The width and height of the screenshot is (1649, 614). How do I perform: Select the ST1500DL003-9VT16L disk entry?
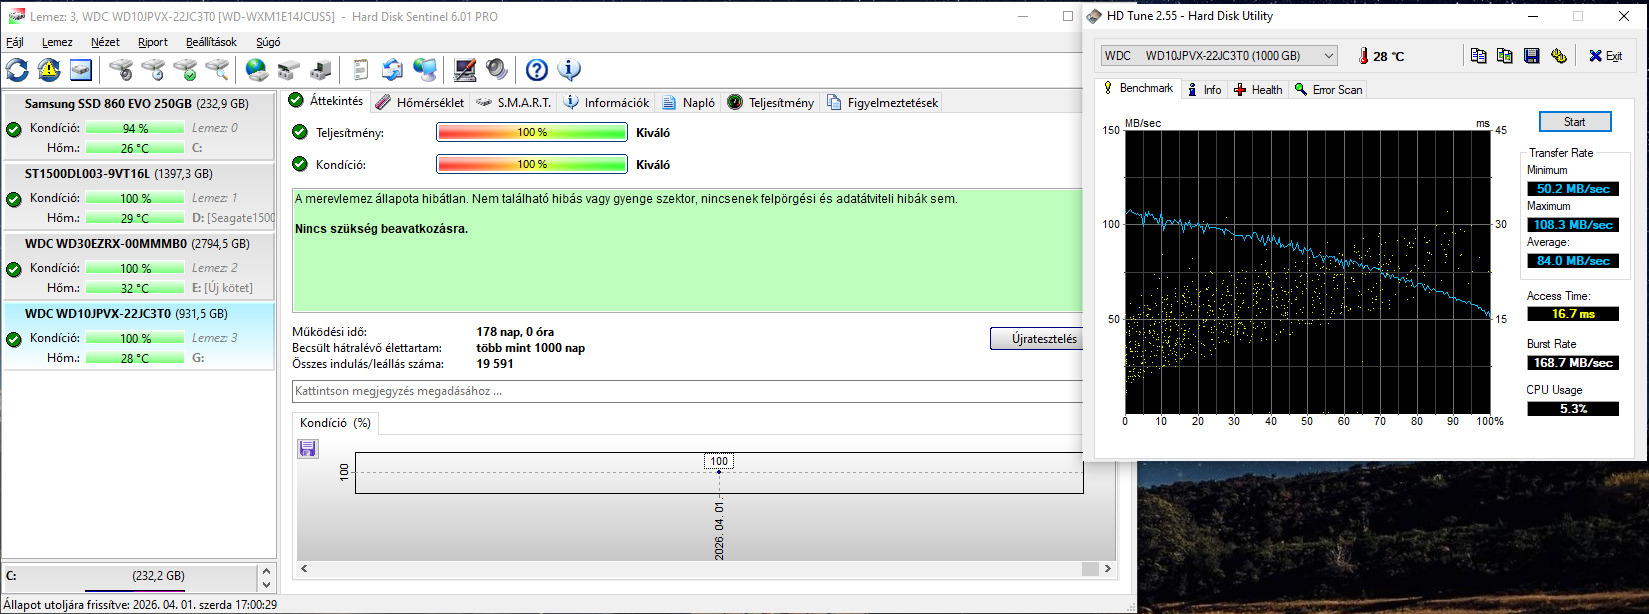coord(138,195)
